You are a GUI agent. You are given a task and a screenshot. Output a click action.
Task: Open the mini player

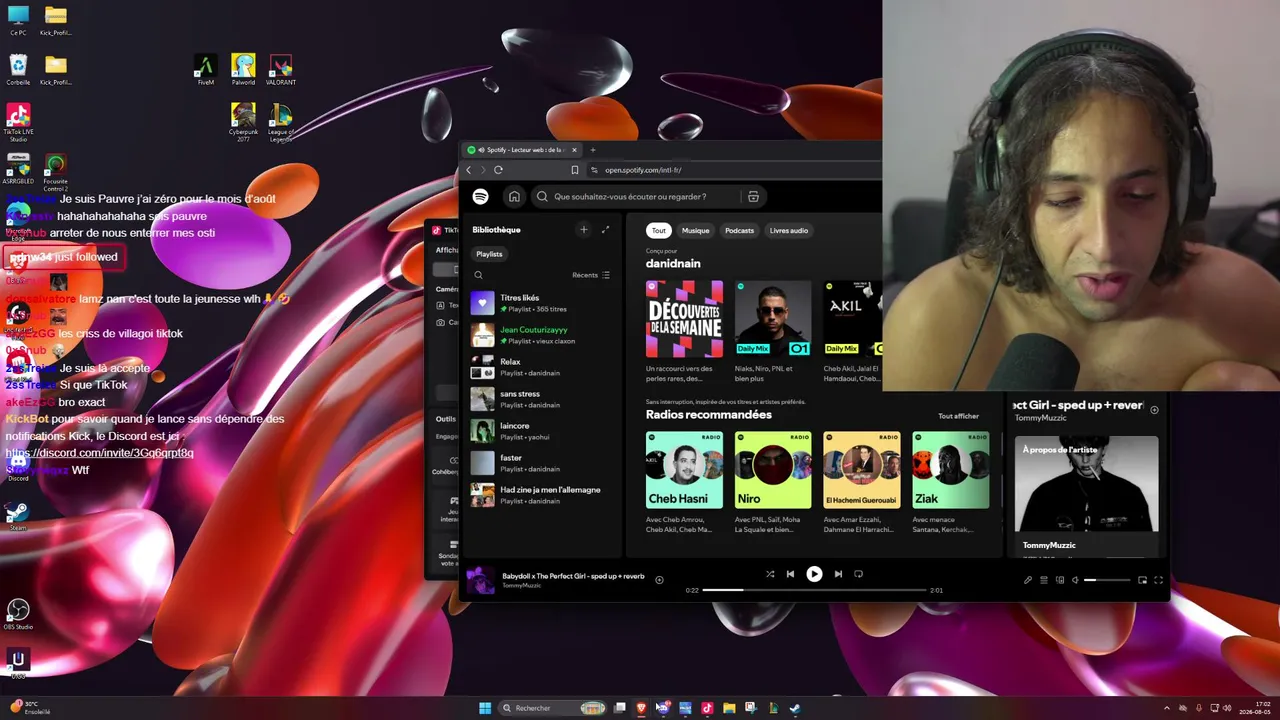point(1143,580)
